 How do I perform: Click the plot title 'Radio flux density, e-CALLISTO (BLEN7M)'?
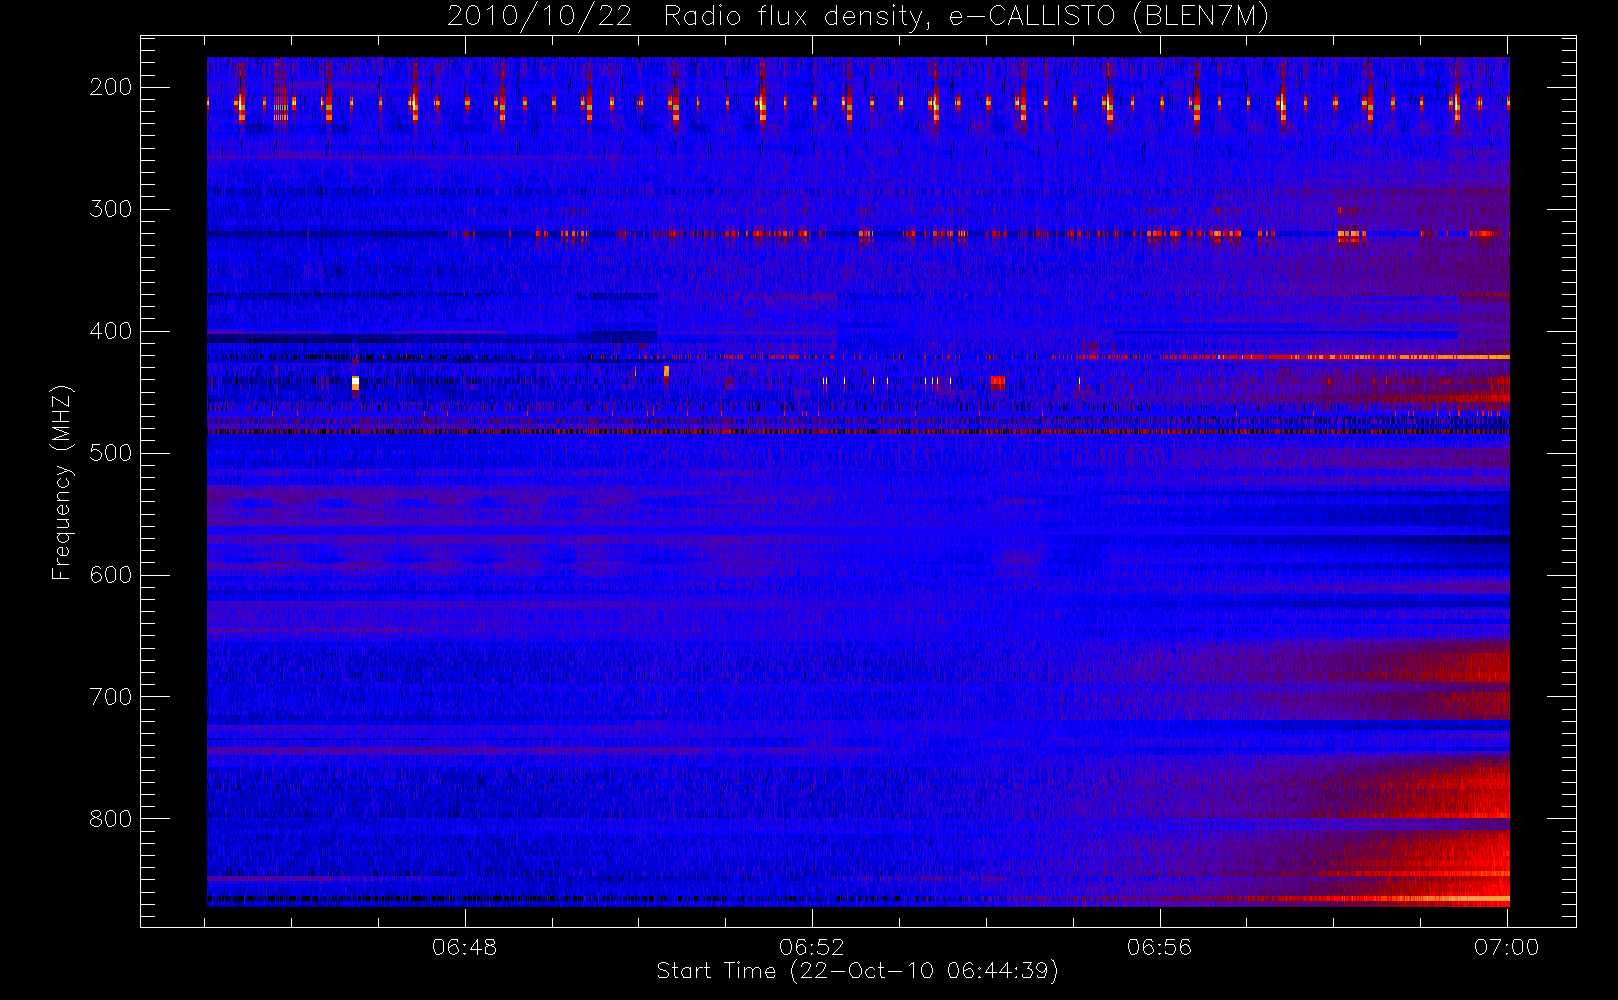[x=966, y=17]
